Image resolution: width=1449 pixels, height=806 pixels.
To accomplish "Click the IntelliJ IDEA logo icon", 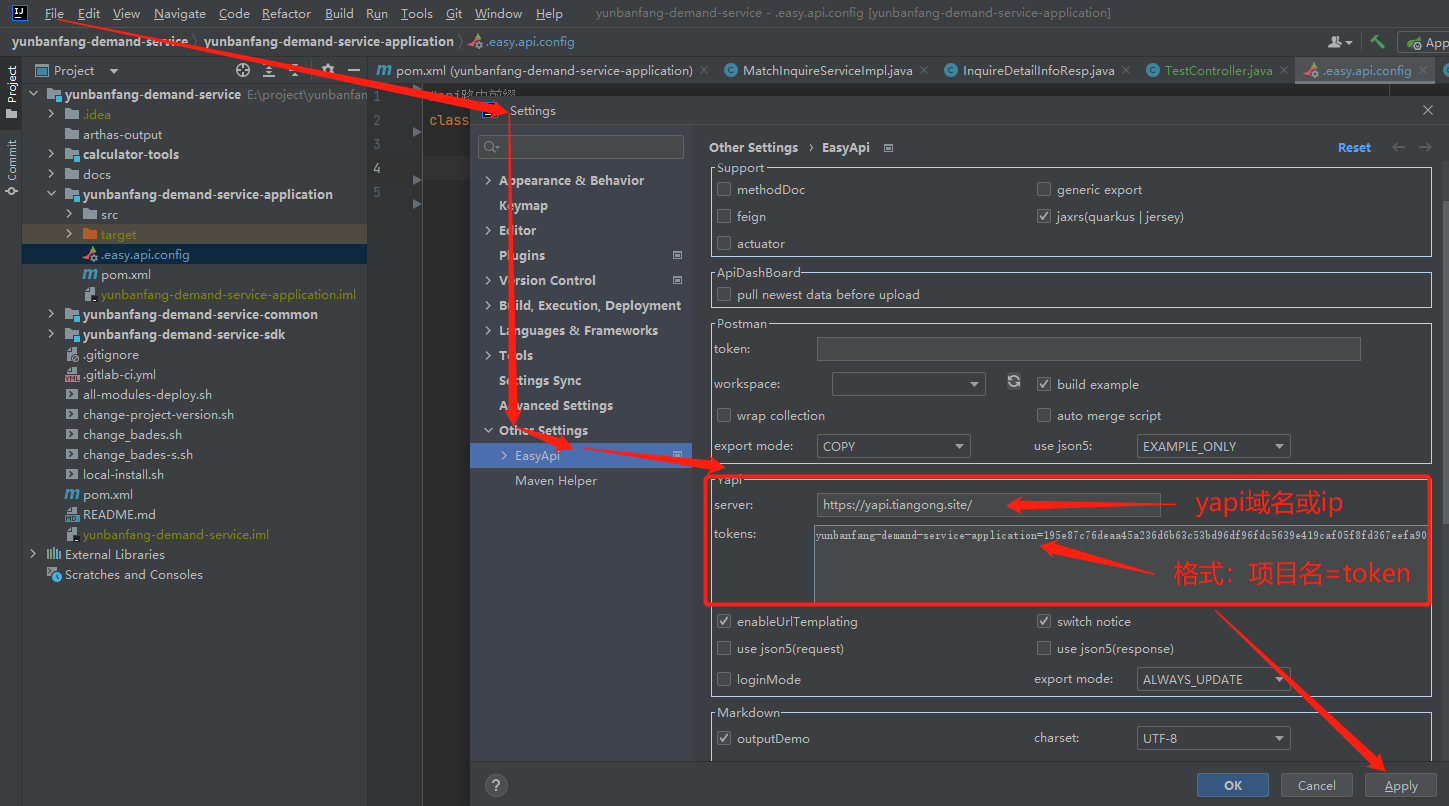I will tap(19, 13).
